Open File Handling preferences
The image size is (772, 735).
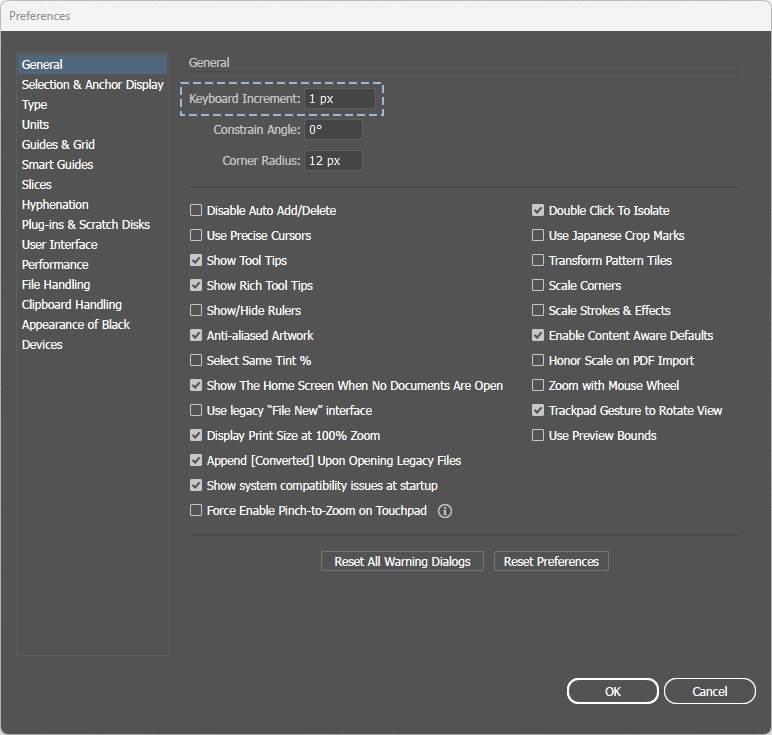[93, 285]
